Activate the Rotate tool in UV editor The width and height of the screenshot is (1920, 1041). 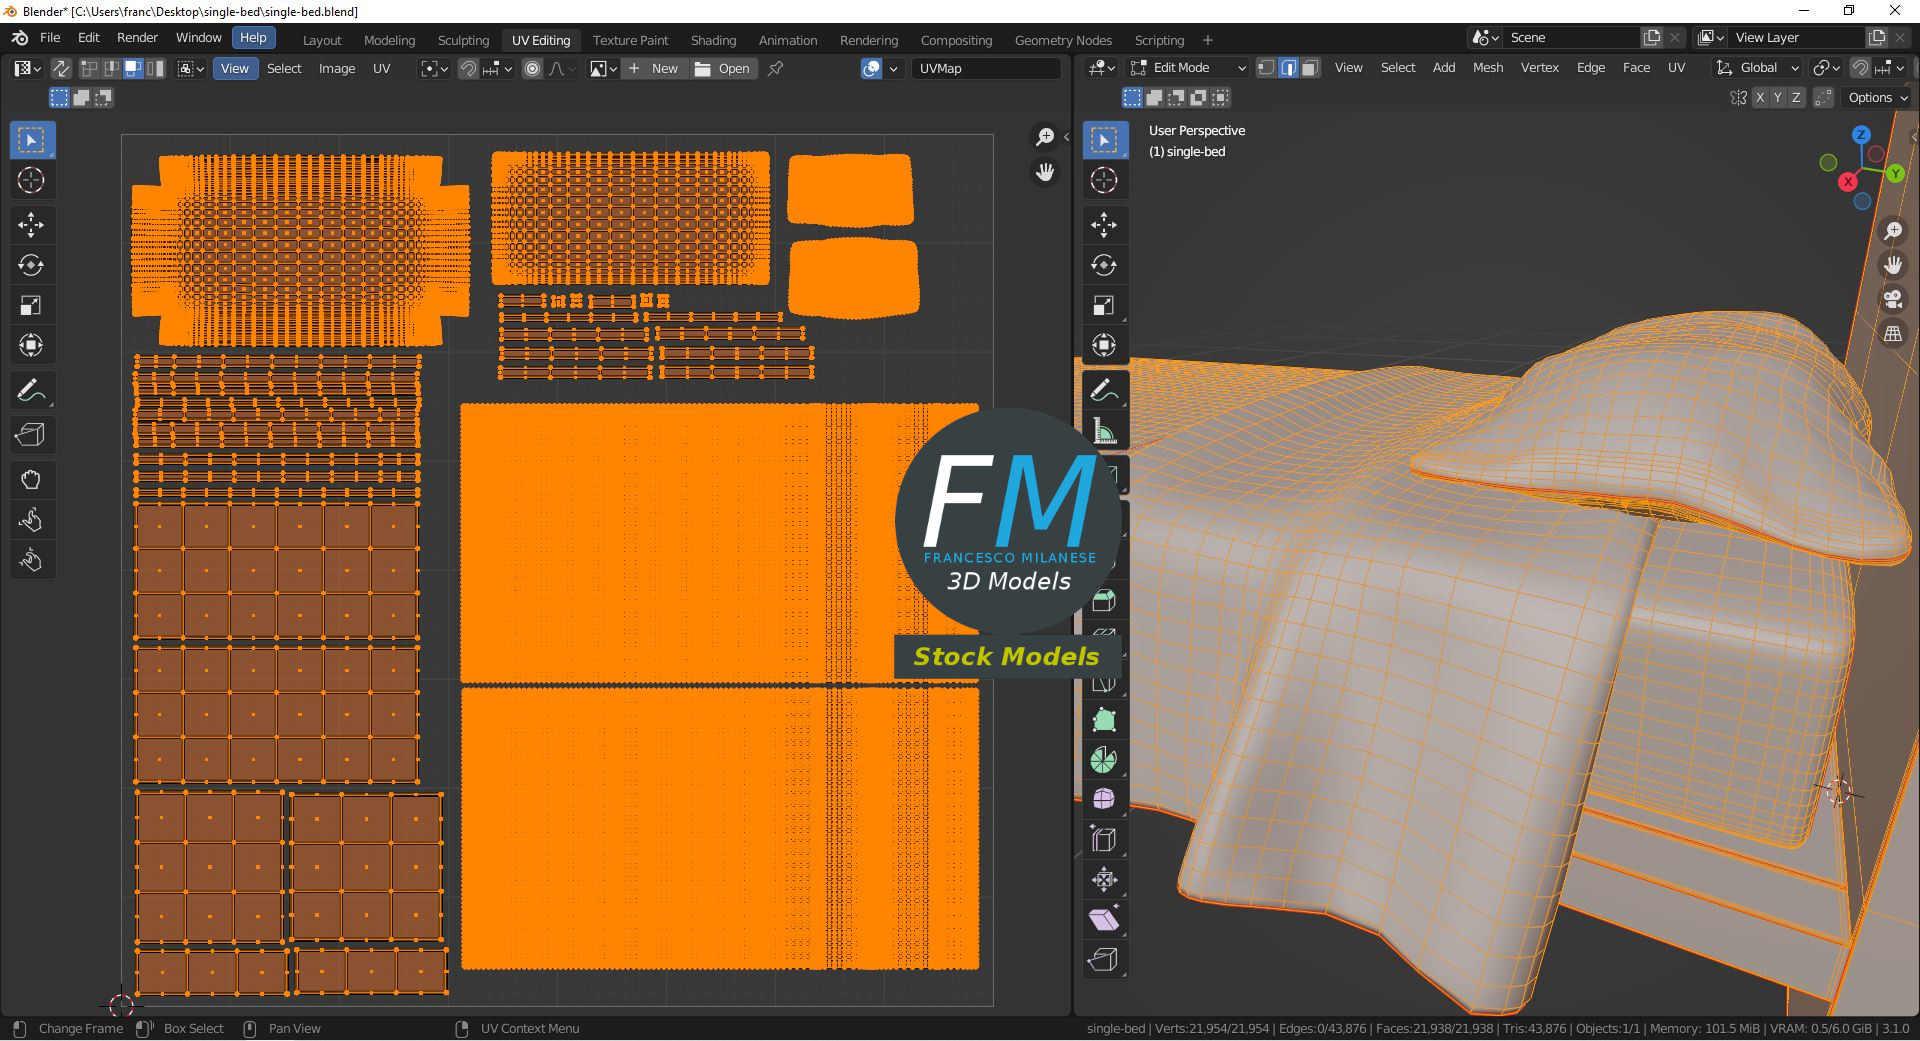pyautogui.click(x=31, y=265)
